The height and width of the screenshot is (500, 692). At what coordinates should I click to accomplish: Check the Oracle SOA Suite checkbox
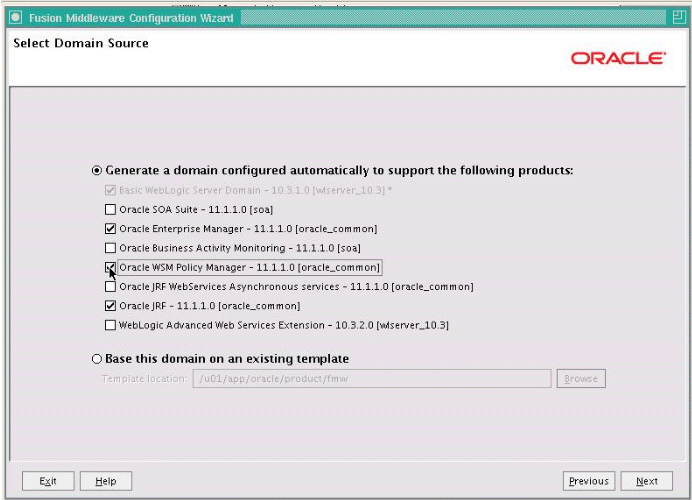click(x=110, y=209)
